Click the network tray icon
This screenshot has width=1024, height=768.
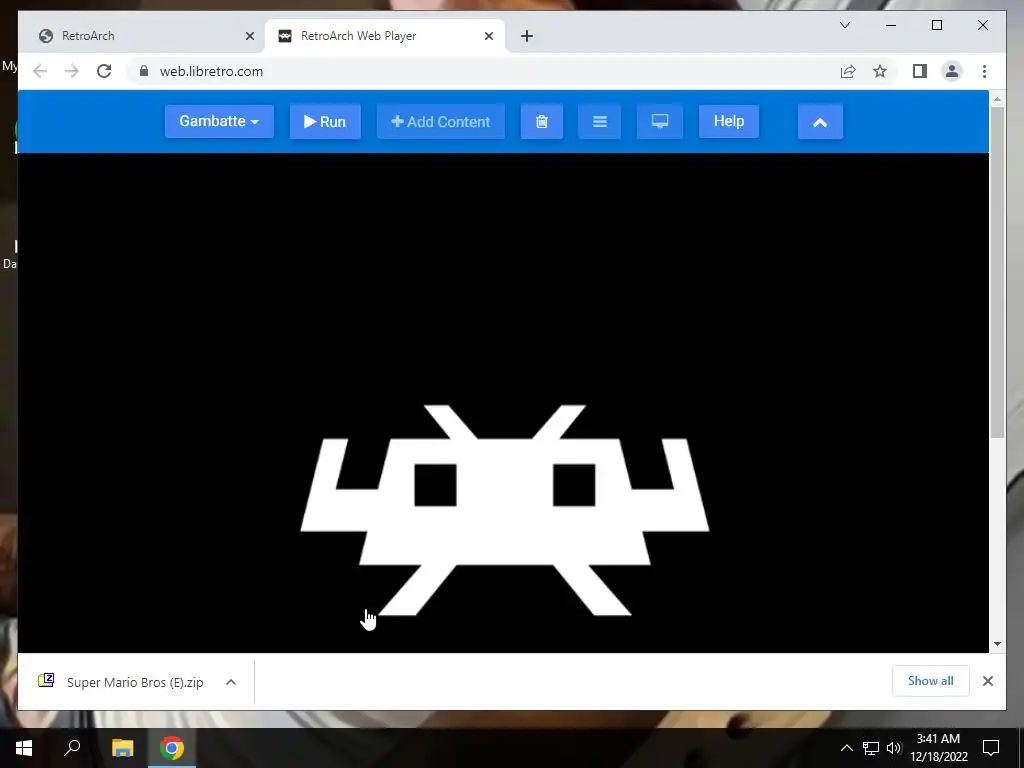click(x=871, y=748)
